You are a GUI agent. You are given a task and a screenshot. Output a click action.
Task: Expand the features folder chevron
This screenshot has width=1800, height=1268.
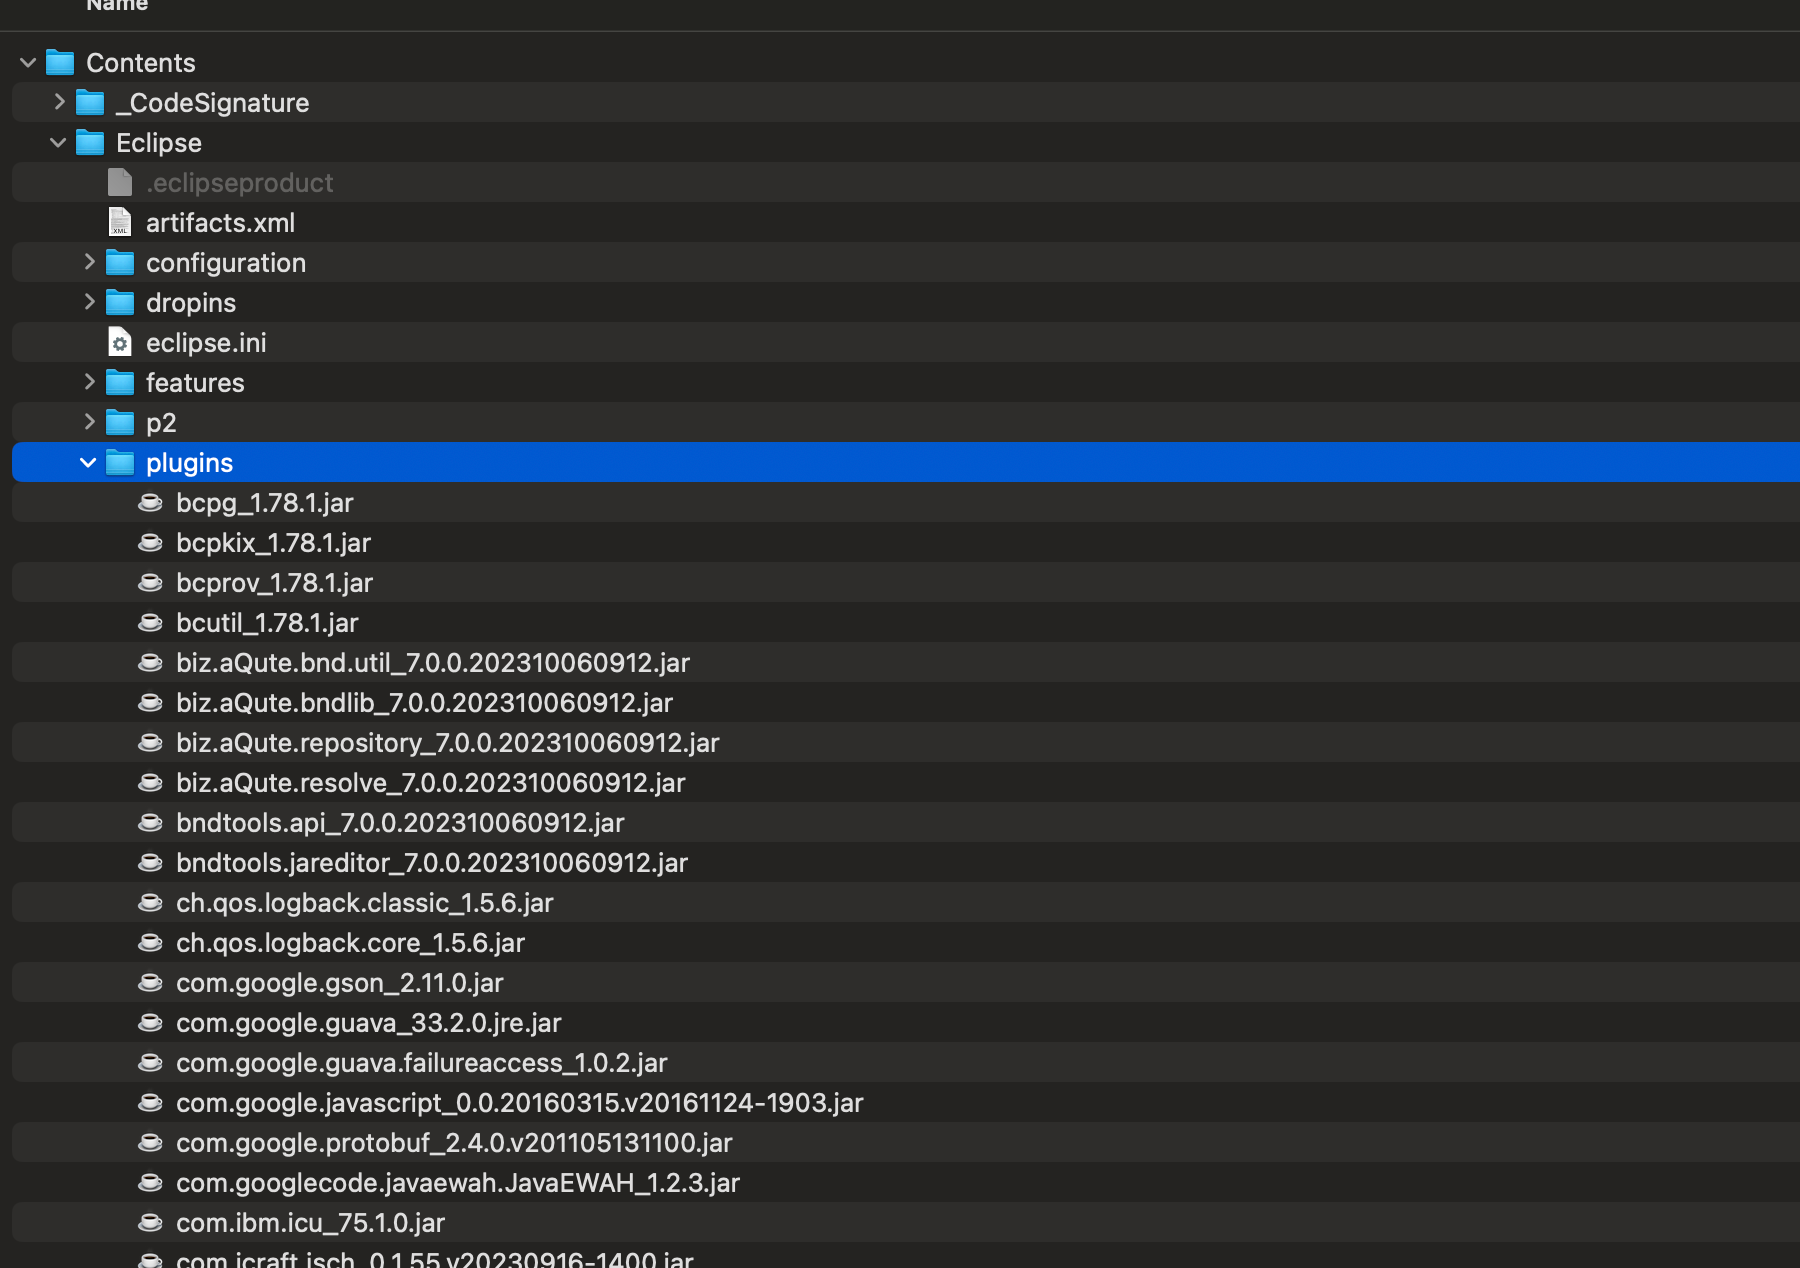pyautogui.click(x=89, y=382)
